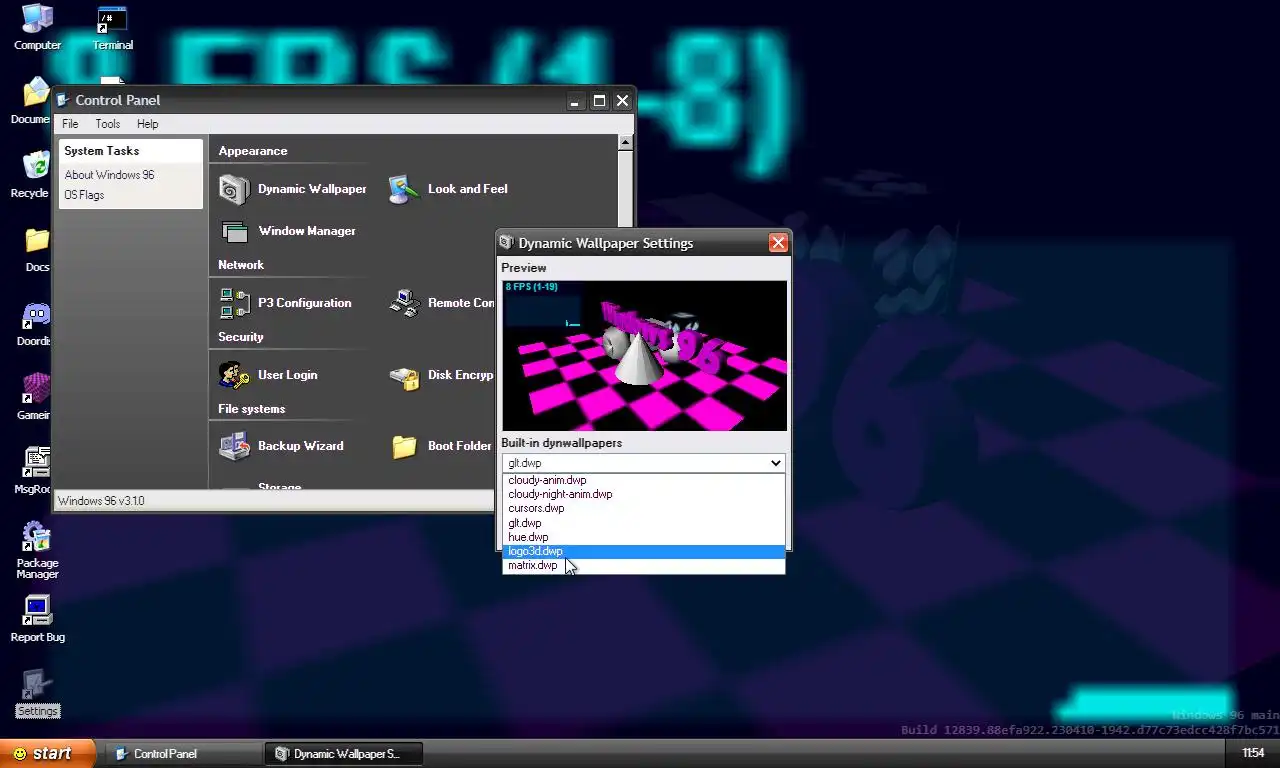1280x768 pixels.
Task: Open the Tools menu in Control Panel
Action: (107, 124)
